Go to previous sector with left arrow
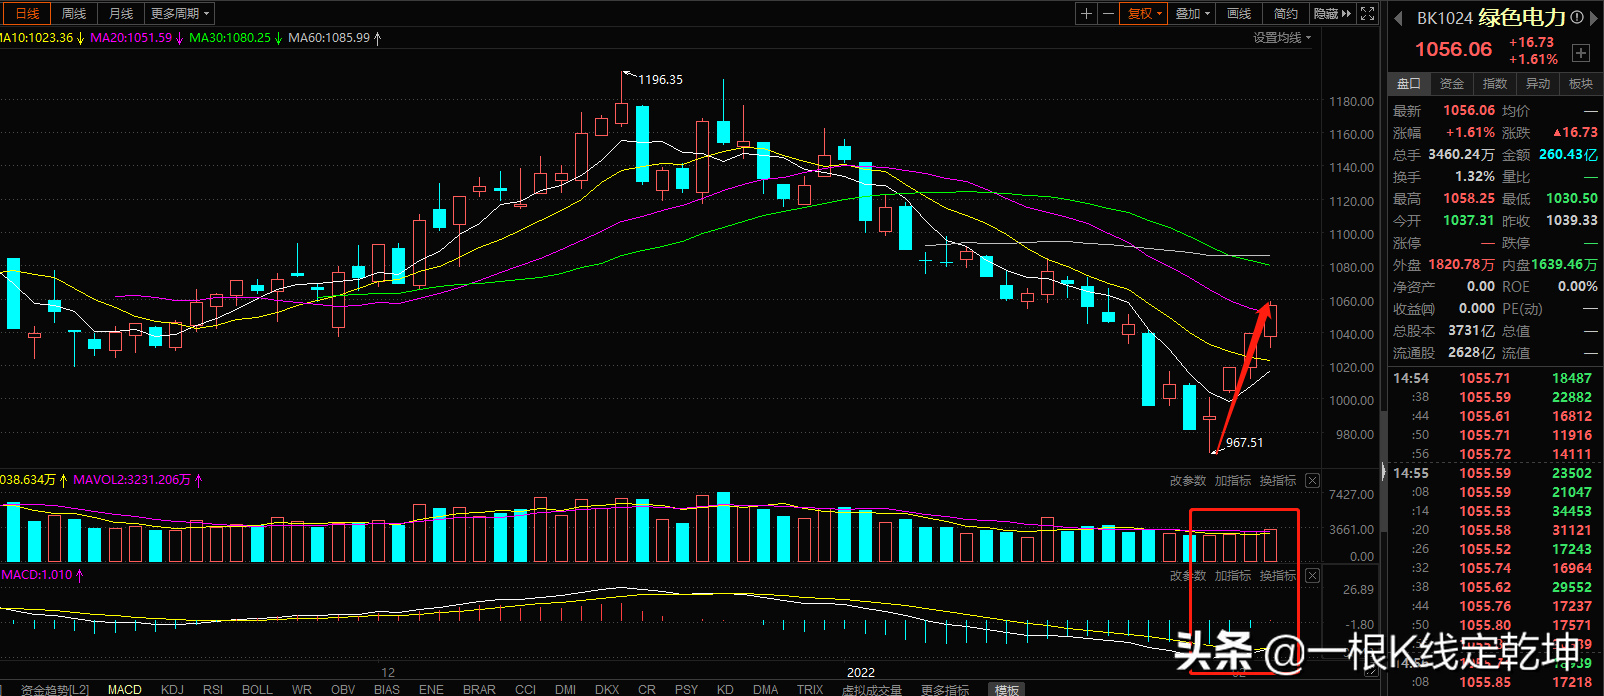 pyautogui.click(x=1398, y=18)
